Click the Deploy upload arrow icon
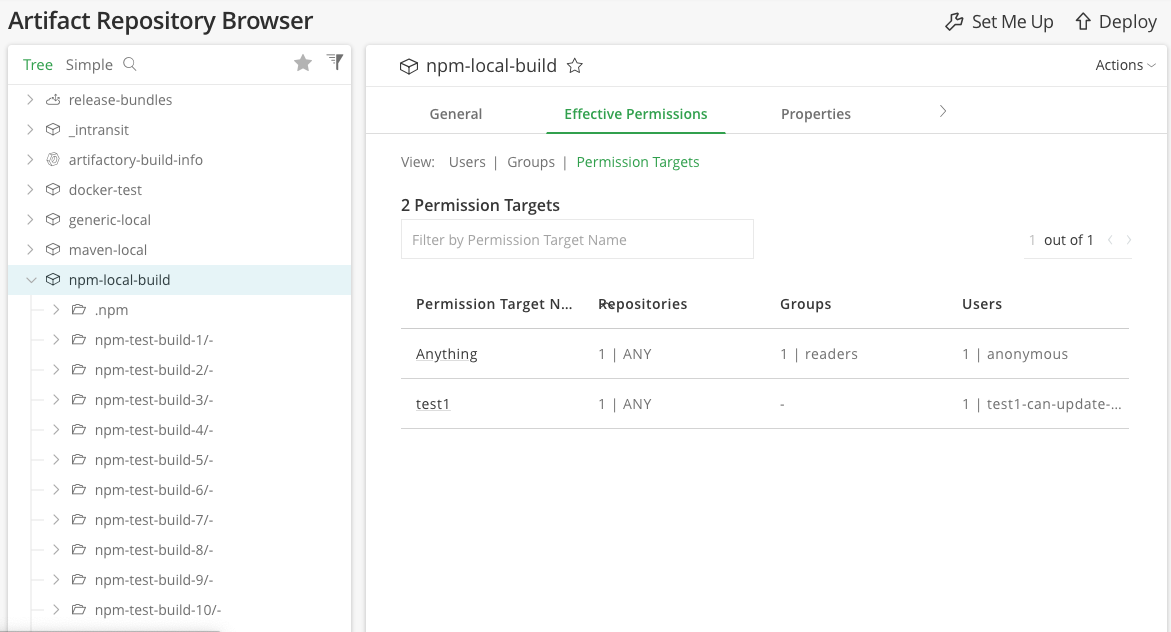Viewport: 1171px width, 632px height. coord(1083,22)
